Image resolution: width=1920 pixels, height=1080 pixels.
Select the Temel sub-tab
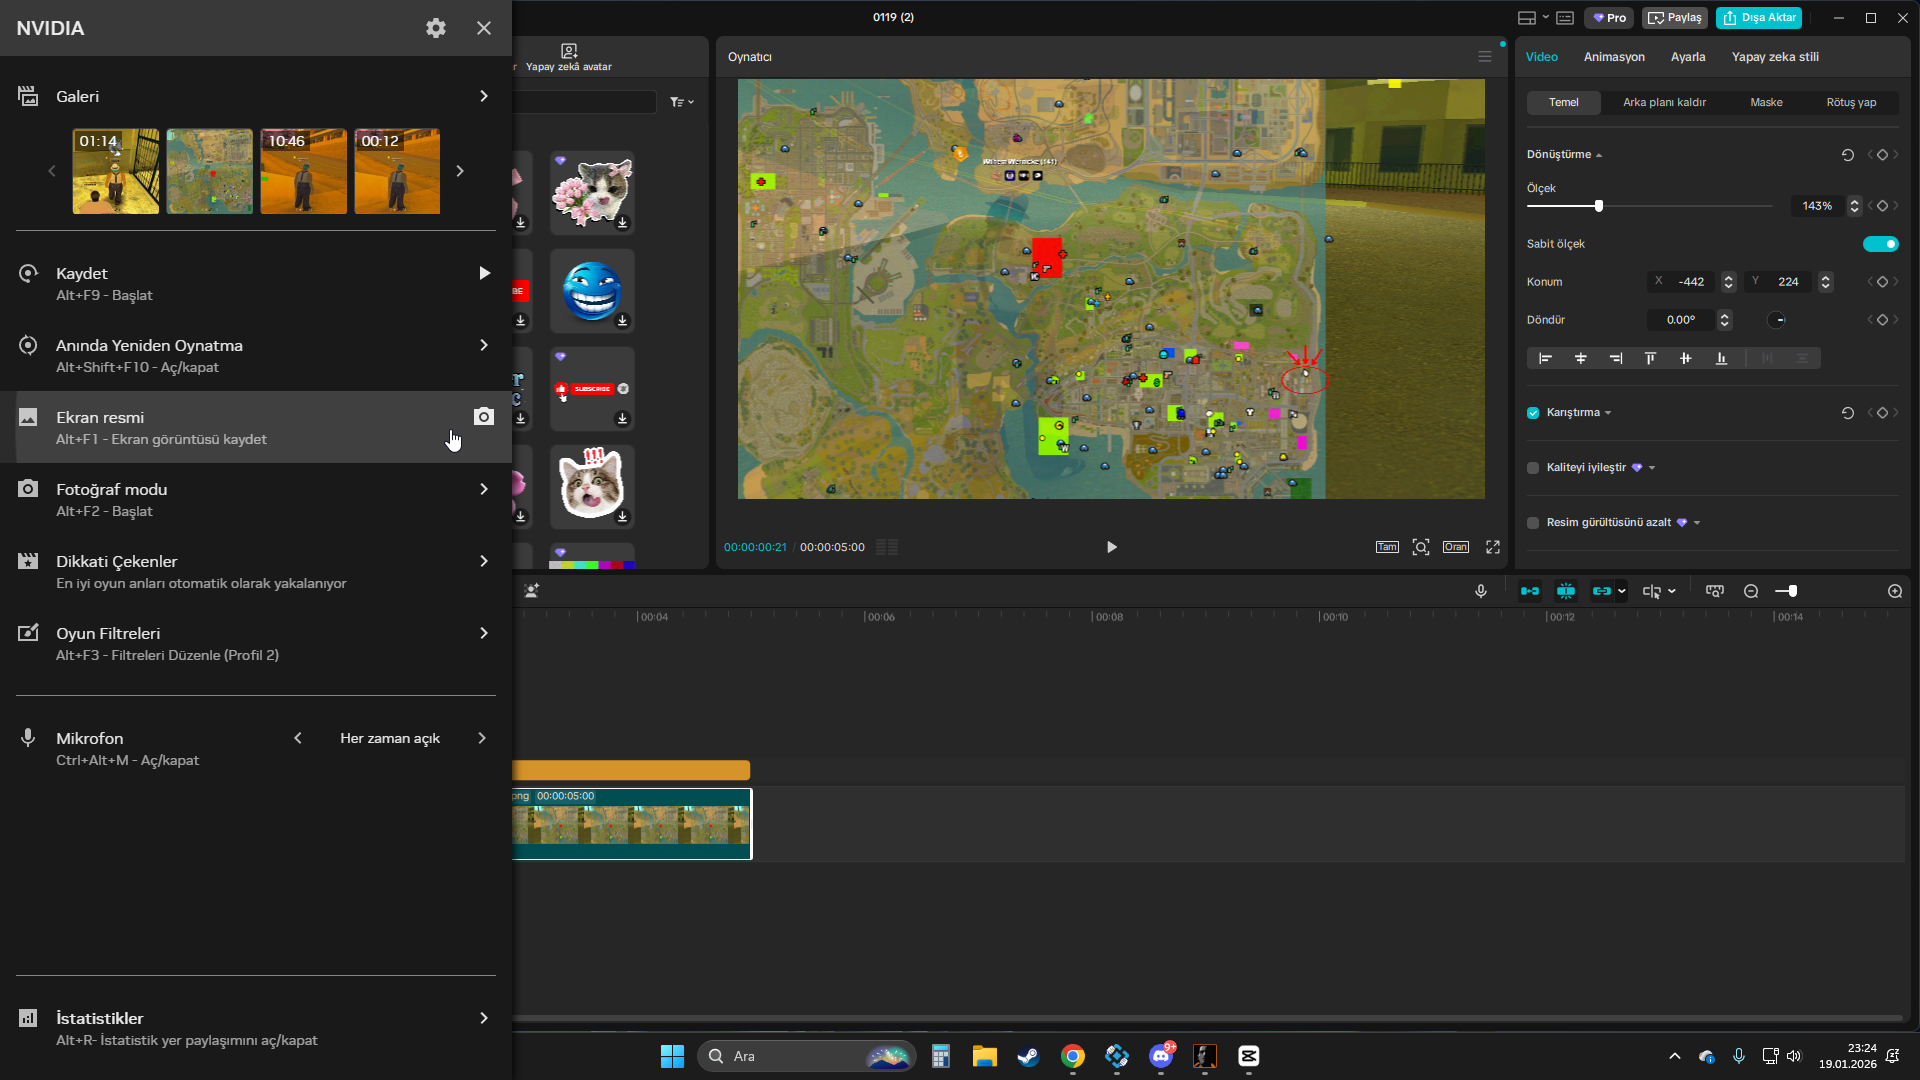click(x=1564, y=102)
